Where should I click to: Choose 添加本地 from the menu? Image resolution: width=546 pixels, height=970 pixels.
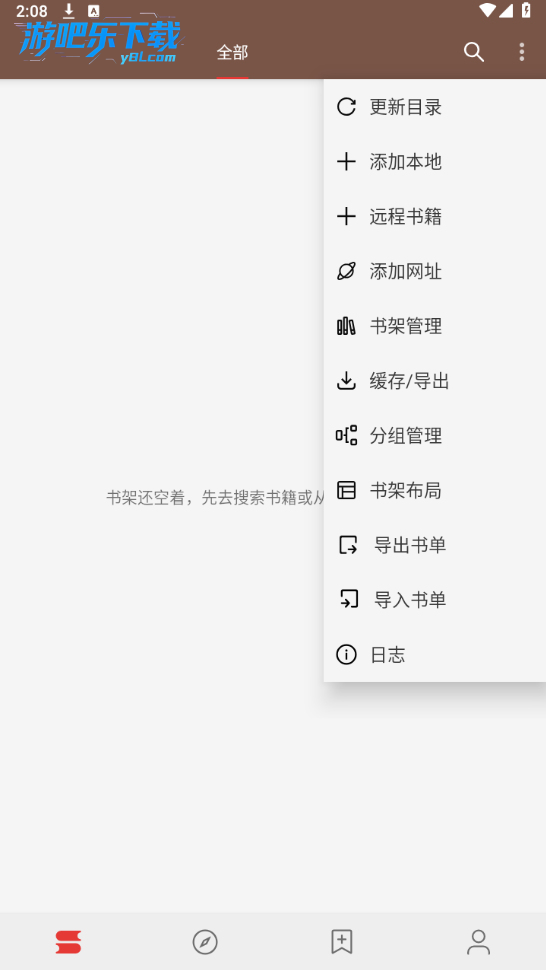[x=435, y=161]
